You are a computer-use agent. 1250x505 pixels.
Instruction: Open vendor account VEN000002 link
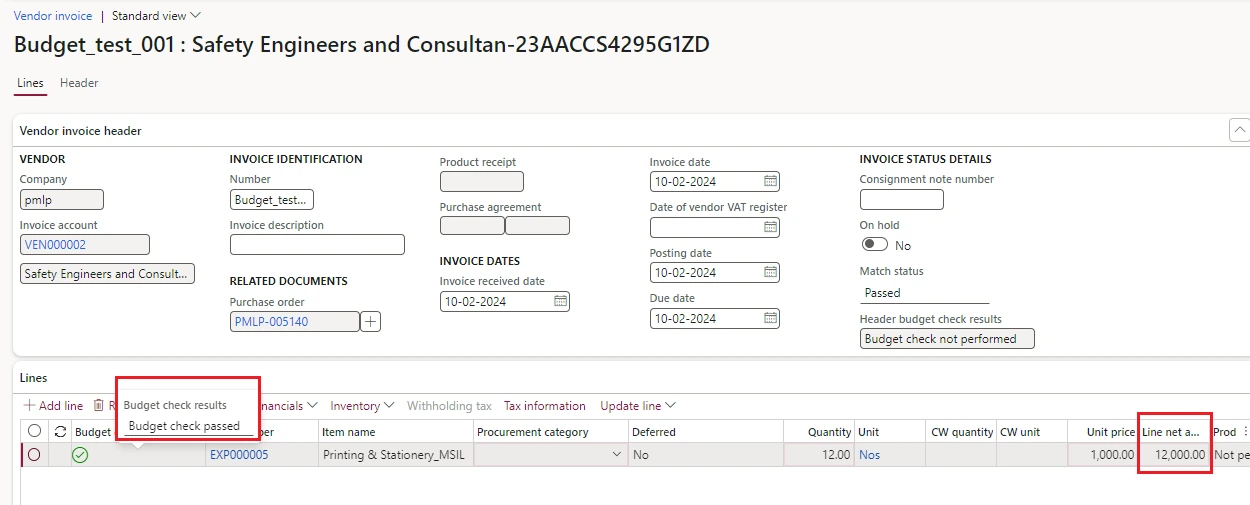(55, 244)
